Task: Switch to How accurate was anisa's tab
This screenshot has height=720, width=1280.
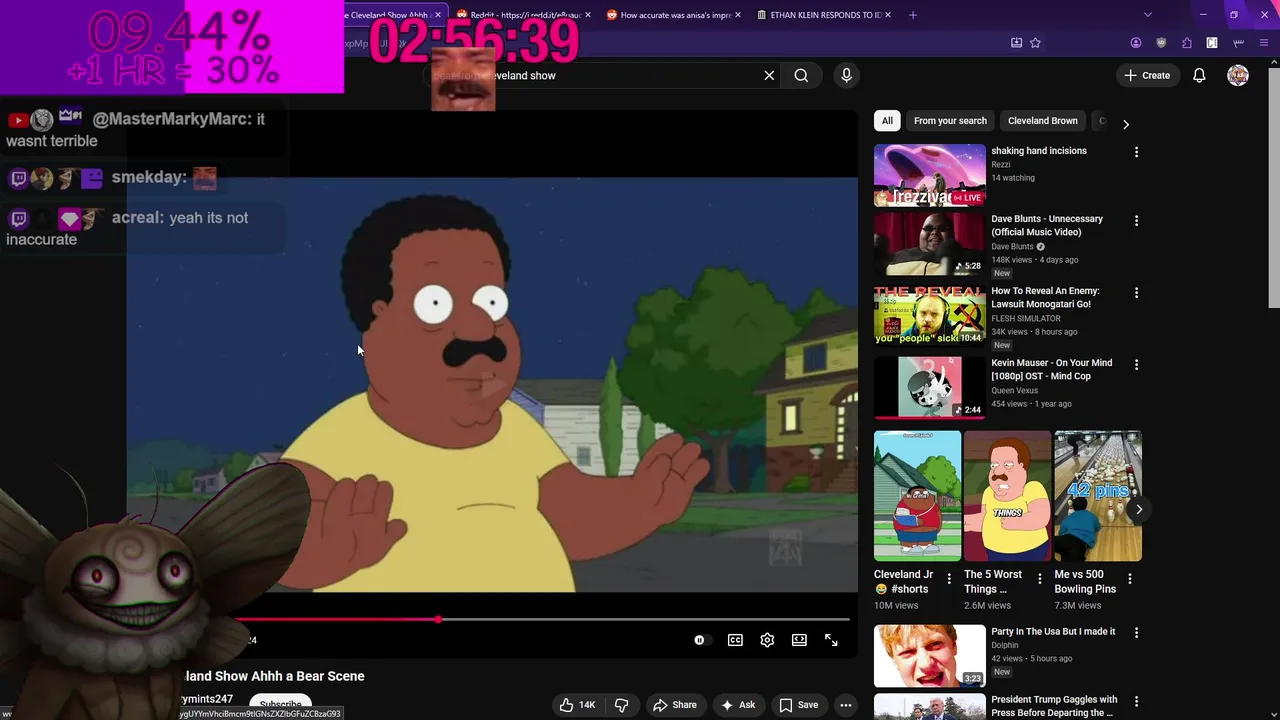Action: coord(675,15)
